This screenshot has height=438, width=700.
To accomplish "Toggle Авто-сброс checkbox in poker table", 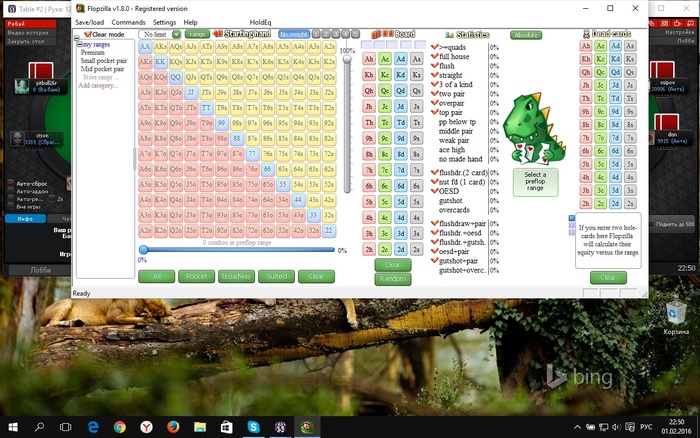I will tap(10, 183).
